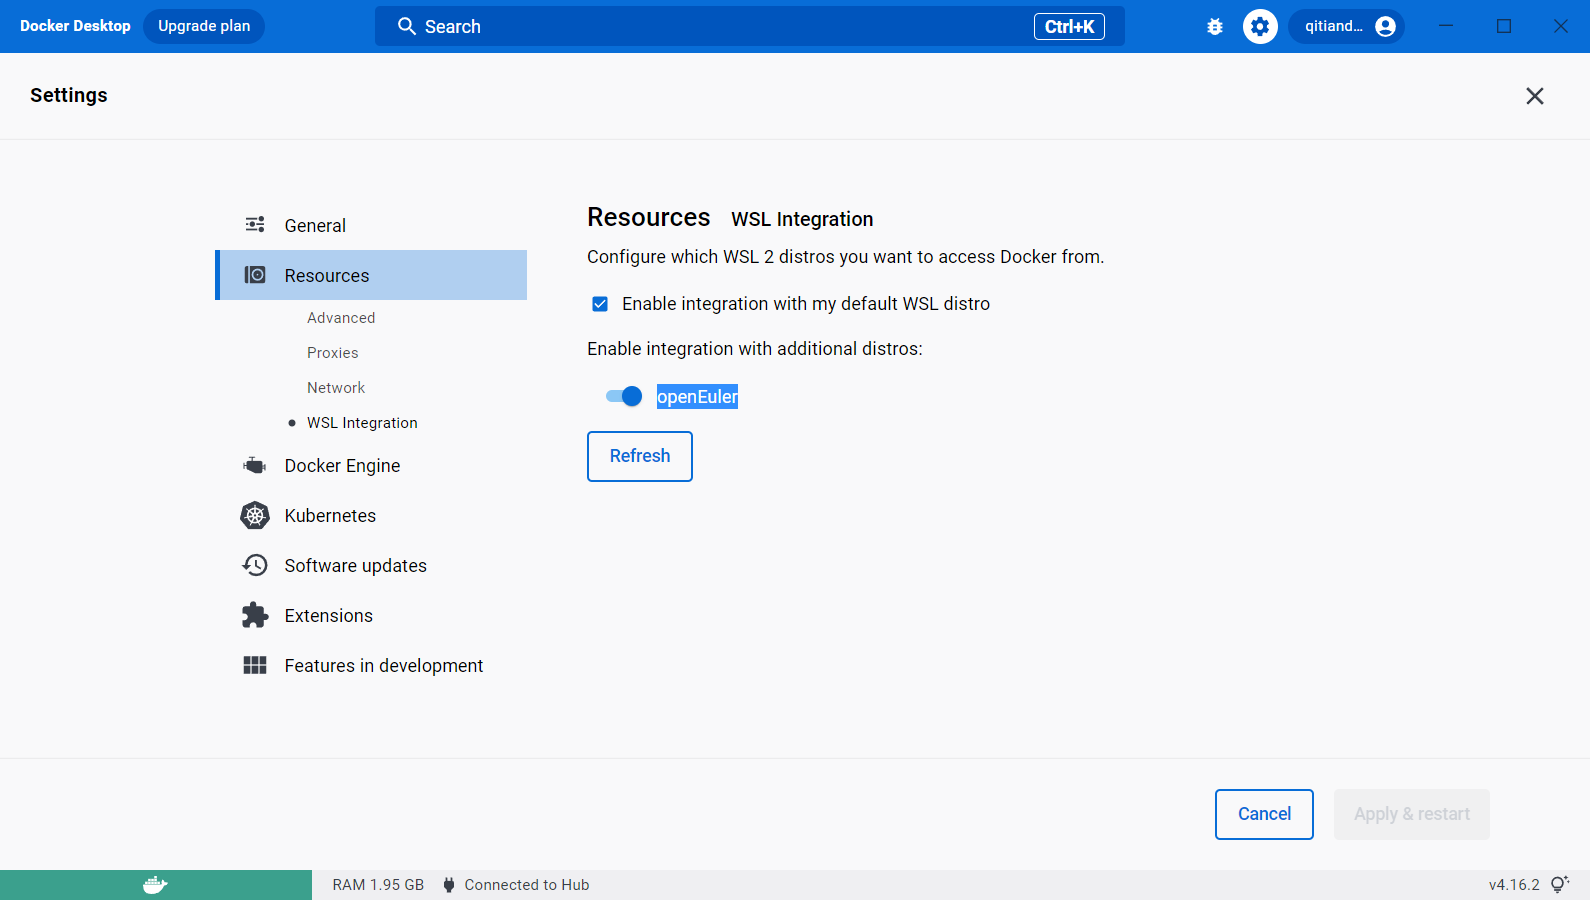This screenshot has height=900, width=1590.
Task: Open Kubernetes settings
Action: (x=371, y=515)
